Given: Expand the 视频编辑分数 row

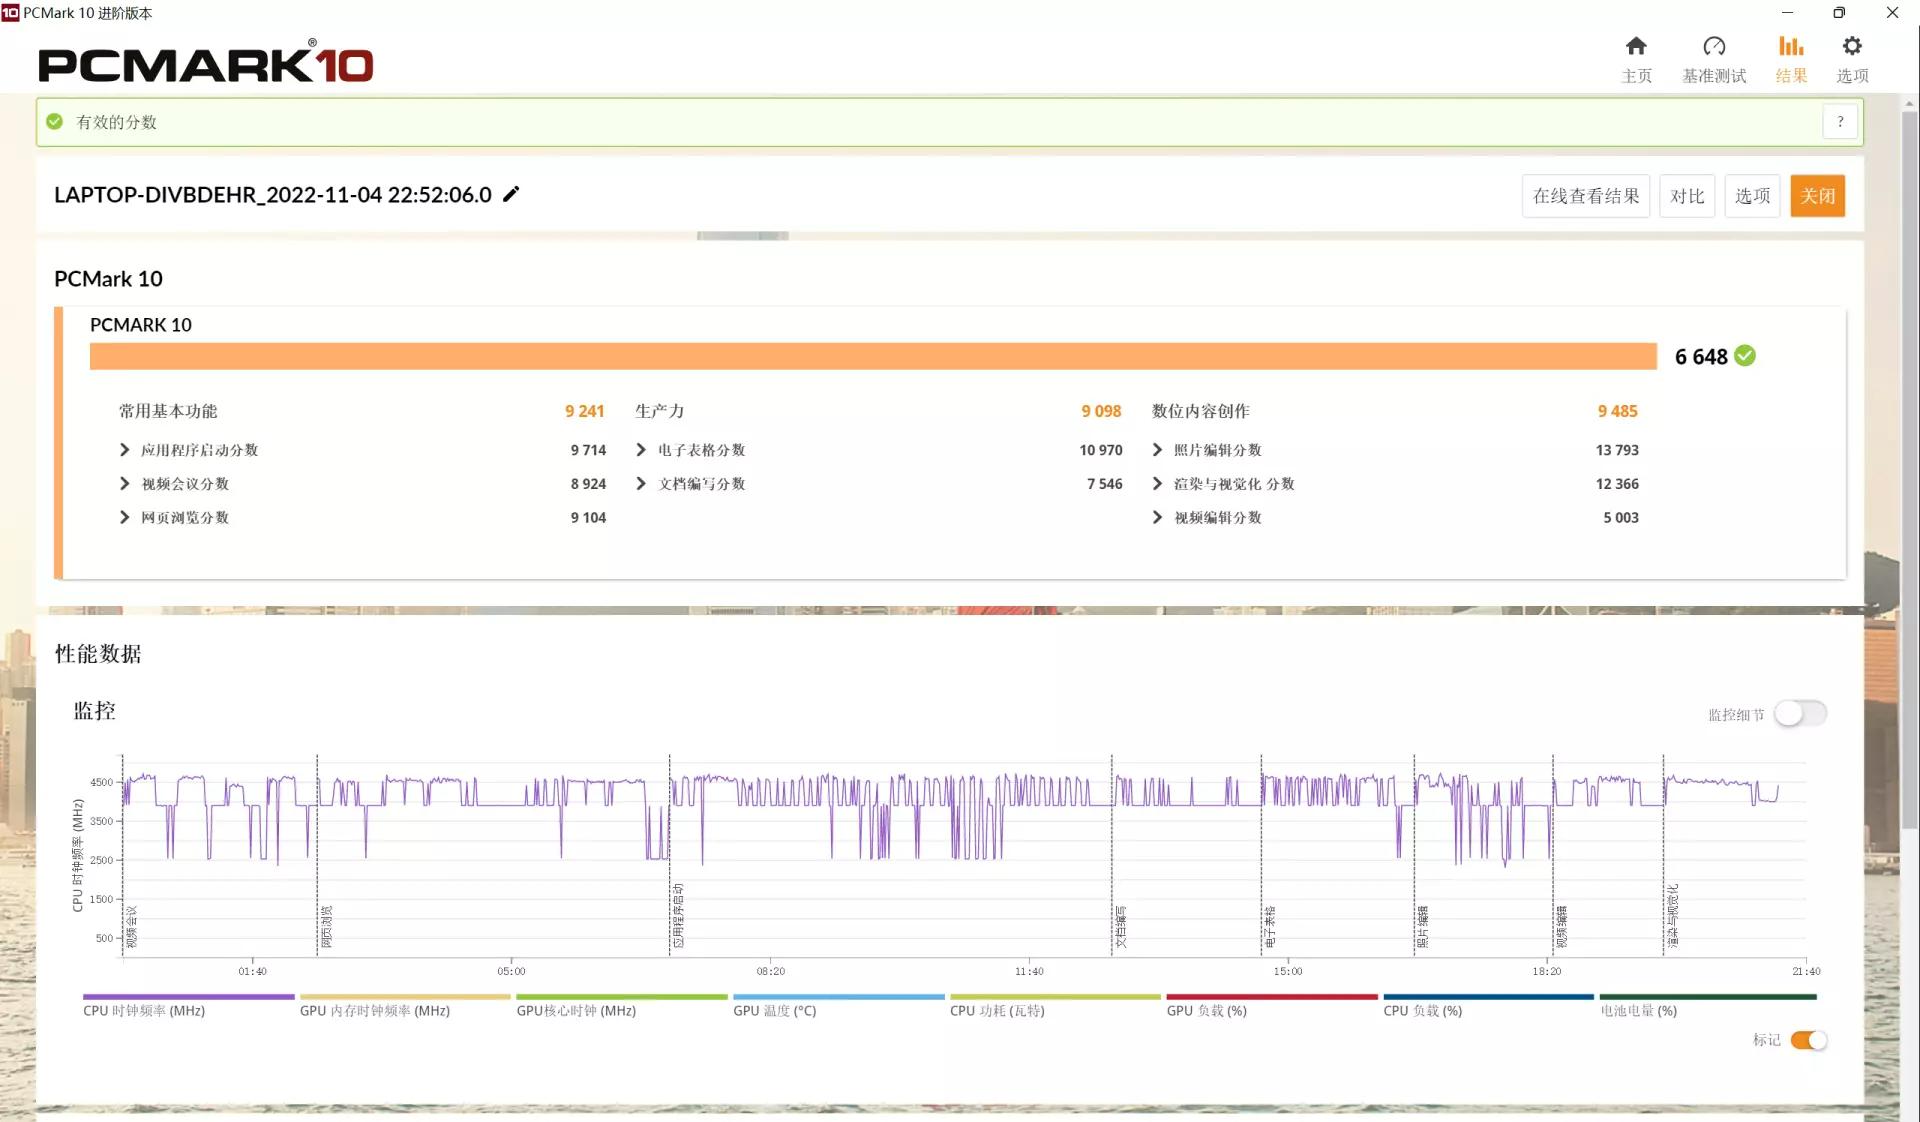Looking at the screenshot, I should 1157,517.
